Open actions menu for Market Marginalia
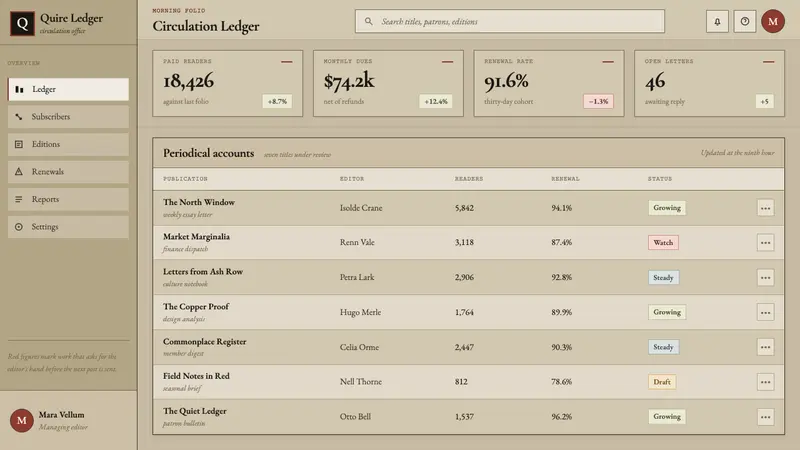The width and height of the screenshot is (800, 450). [x=765, y=243]
